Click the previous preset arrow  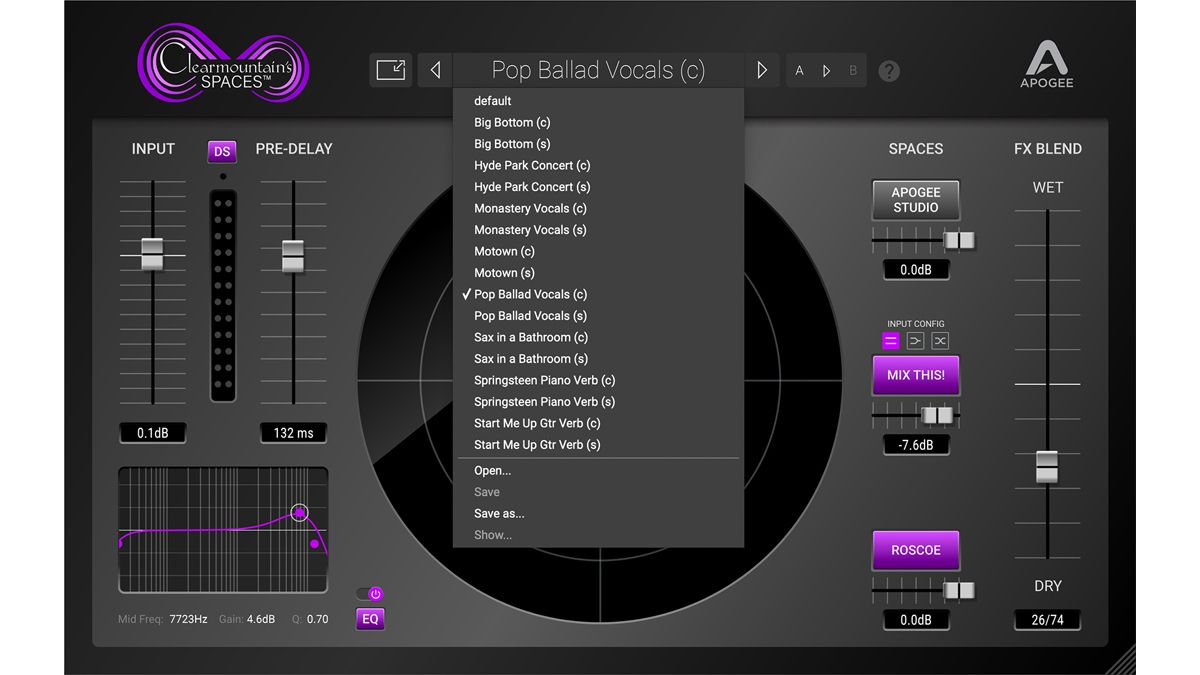435,69
